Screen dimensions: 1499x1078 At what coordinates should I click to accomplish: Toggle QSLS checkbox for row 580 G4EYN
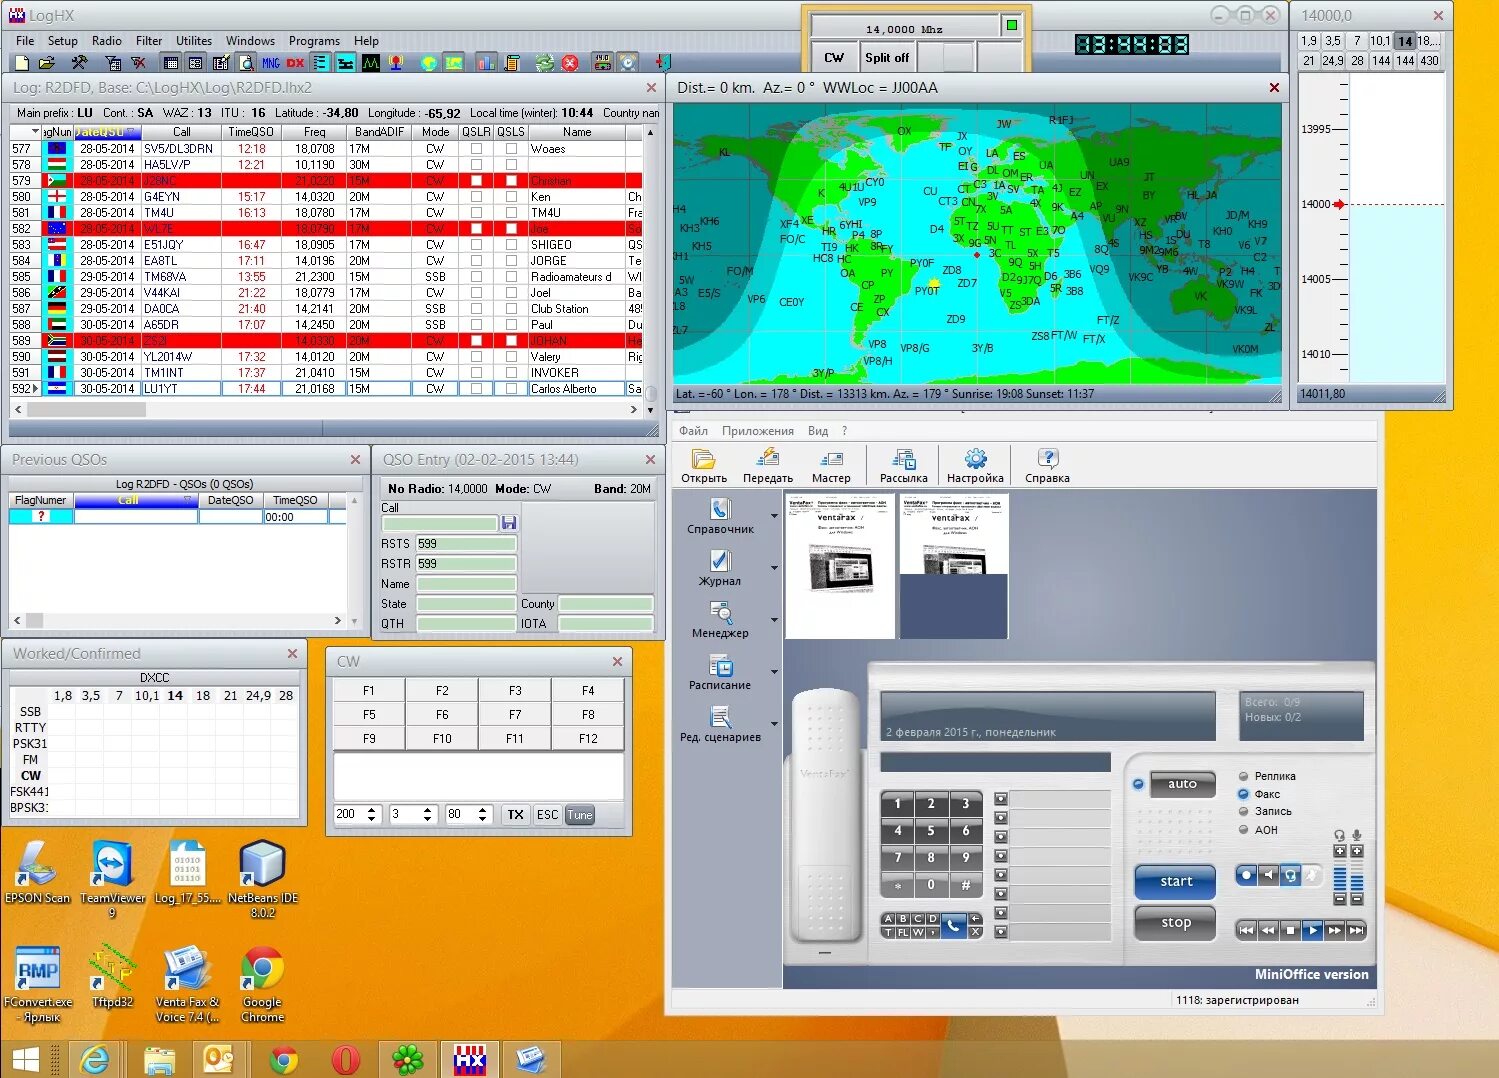point(511,197)
